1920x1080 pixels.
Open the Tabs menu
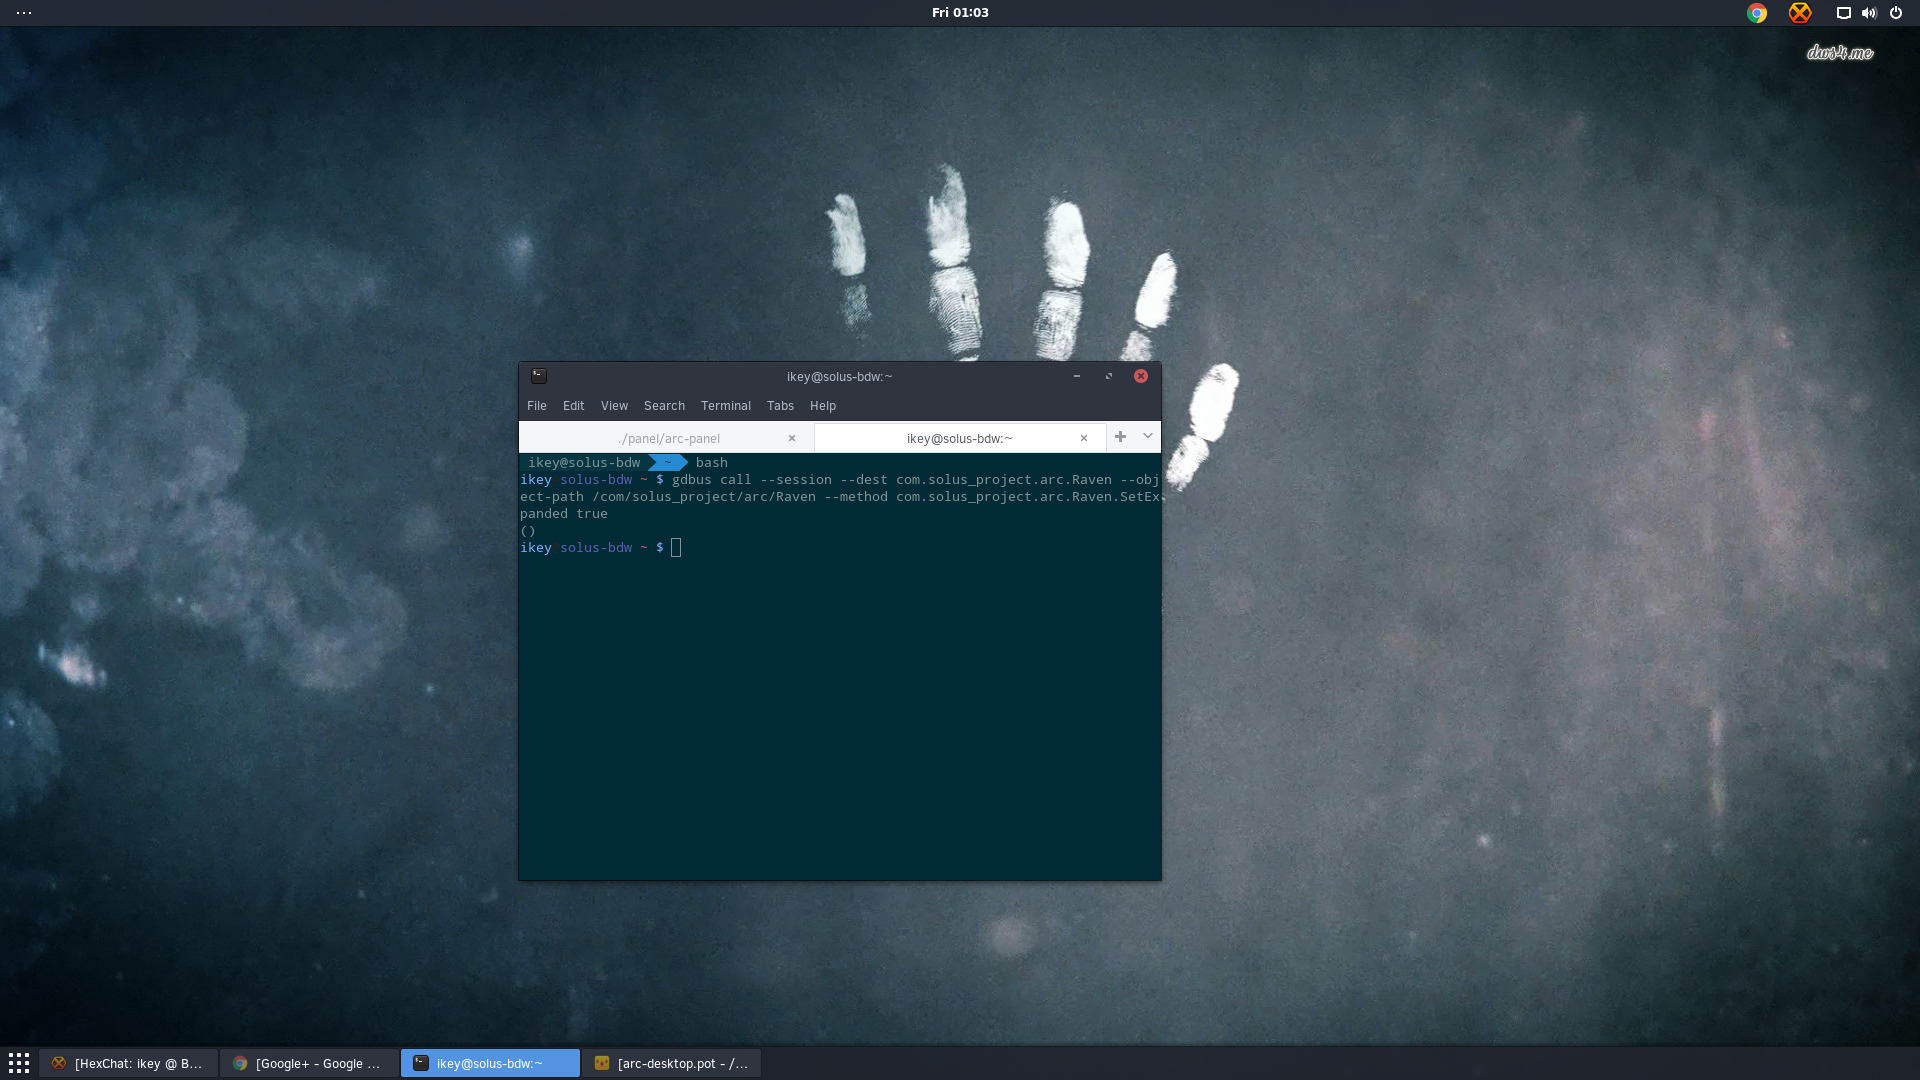tap(780, 406)
